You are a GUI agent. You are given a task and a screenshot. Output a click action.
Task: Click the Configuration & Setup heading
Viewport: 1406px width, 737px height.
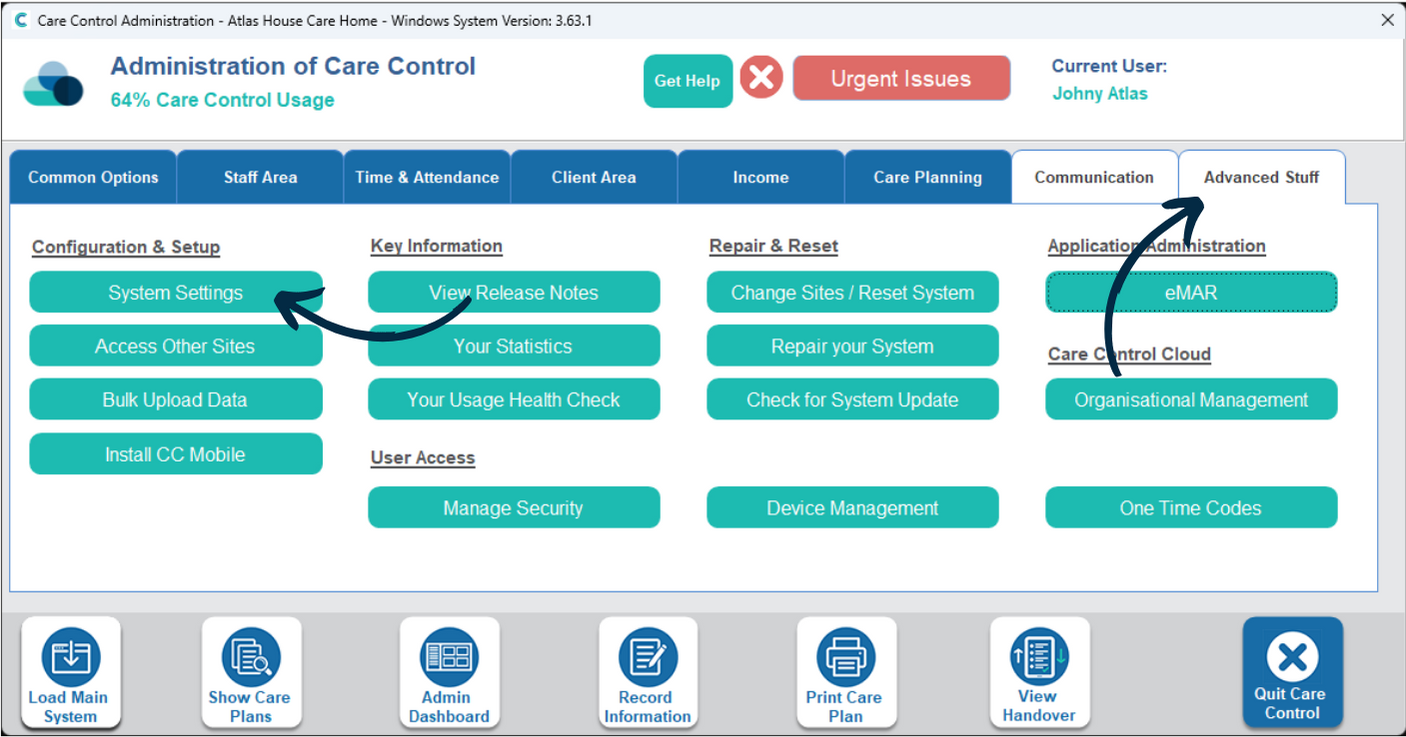click(x=126, y=247)
